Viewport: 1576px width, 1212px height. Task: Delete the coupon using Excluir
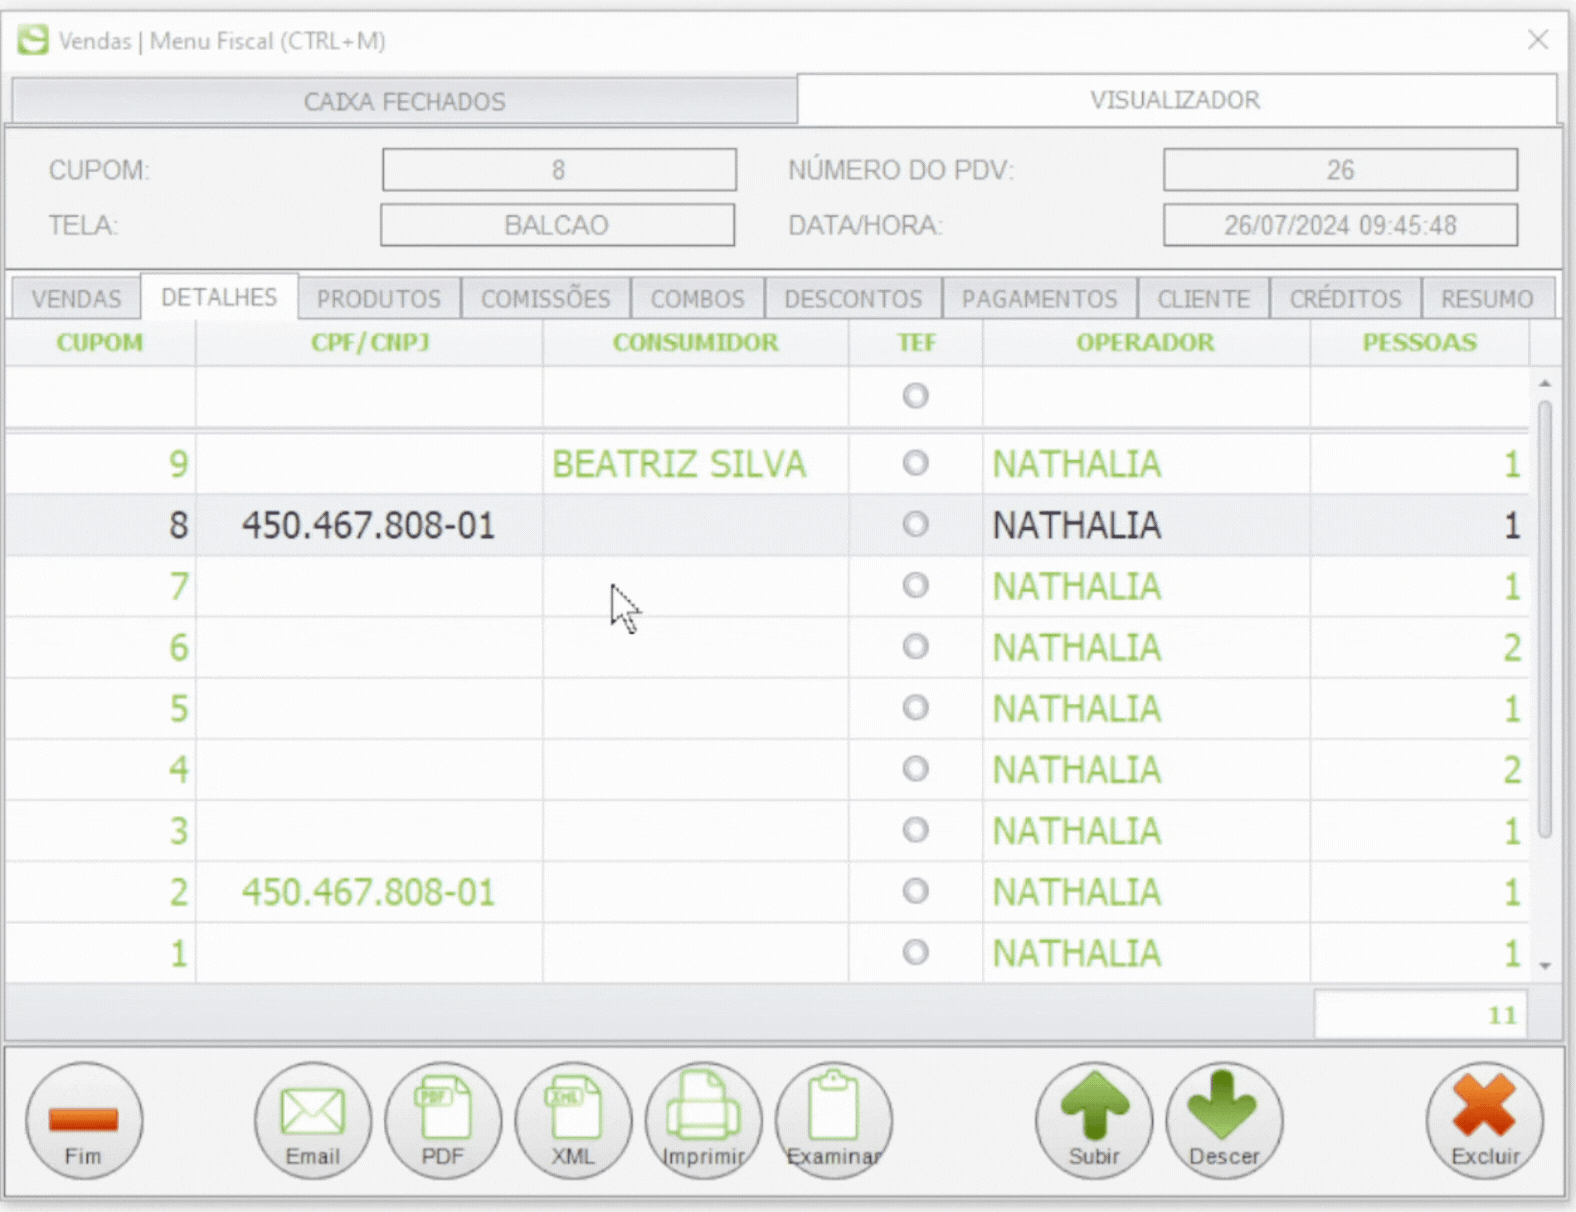pos(1485,1120)
